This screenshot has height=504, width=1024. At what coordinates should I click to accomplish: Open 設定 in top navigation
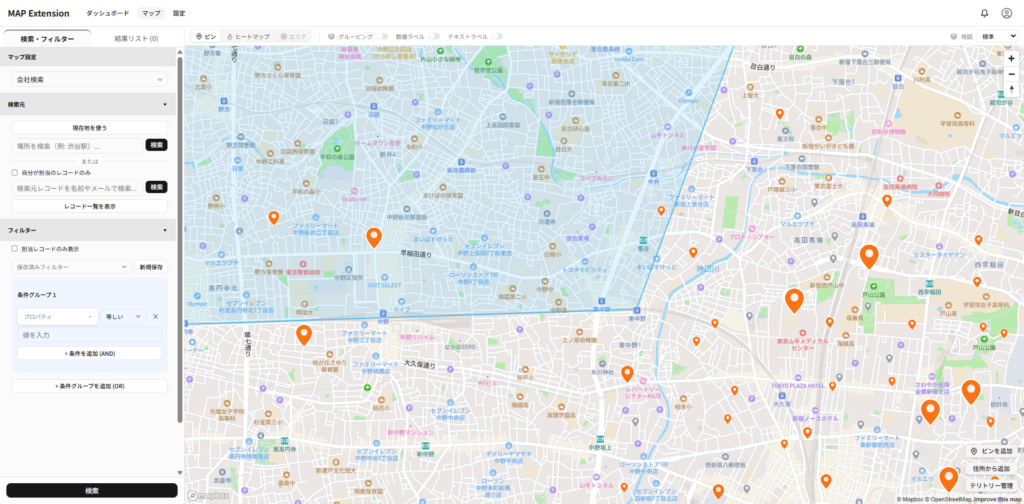[179, 13]
